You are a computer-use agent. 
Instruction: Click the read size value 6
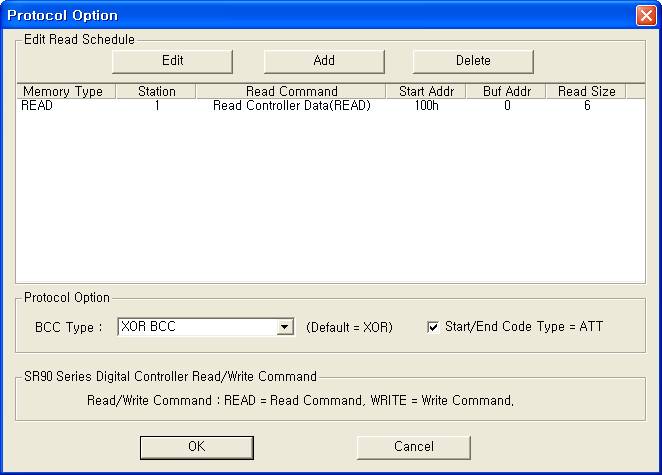(x=587, y=105)
